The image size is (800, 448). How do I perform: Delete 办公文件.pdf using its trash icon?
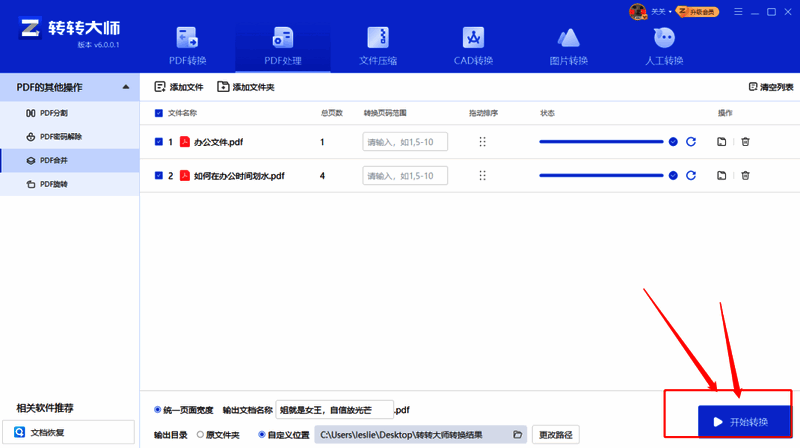(745, 142)
